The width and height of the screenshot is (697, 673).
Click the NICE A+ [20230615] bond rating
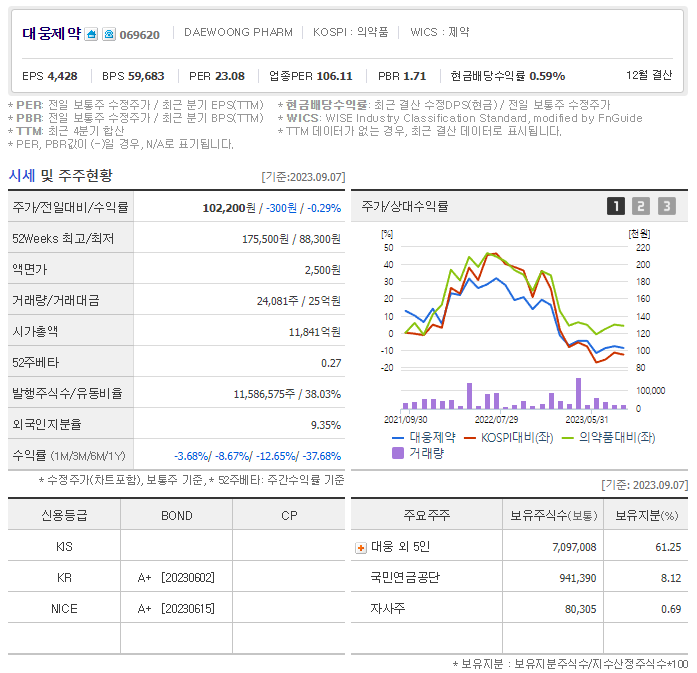[176, 609]
